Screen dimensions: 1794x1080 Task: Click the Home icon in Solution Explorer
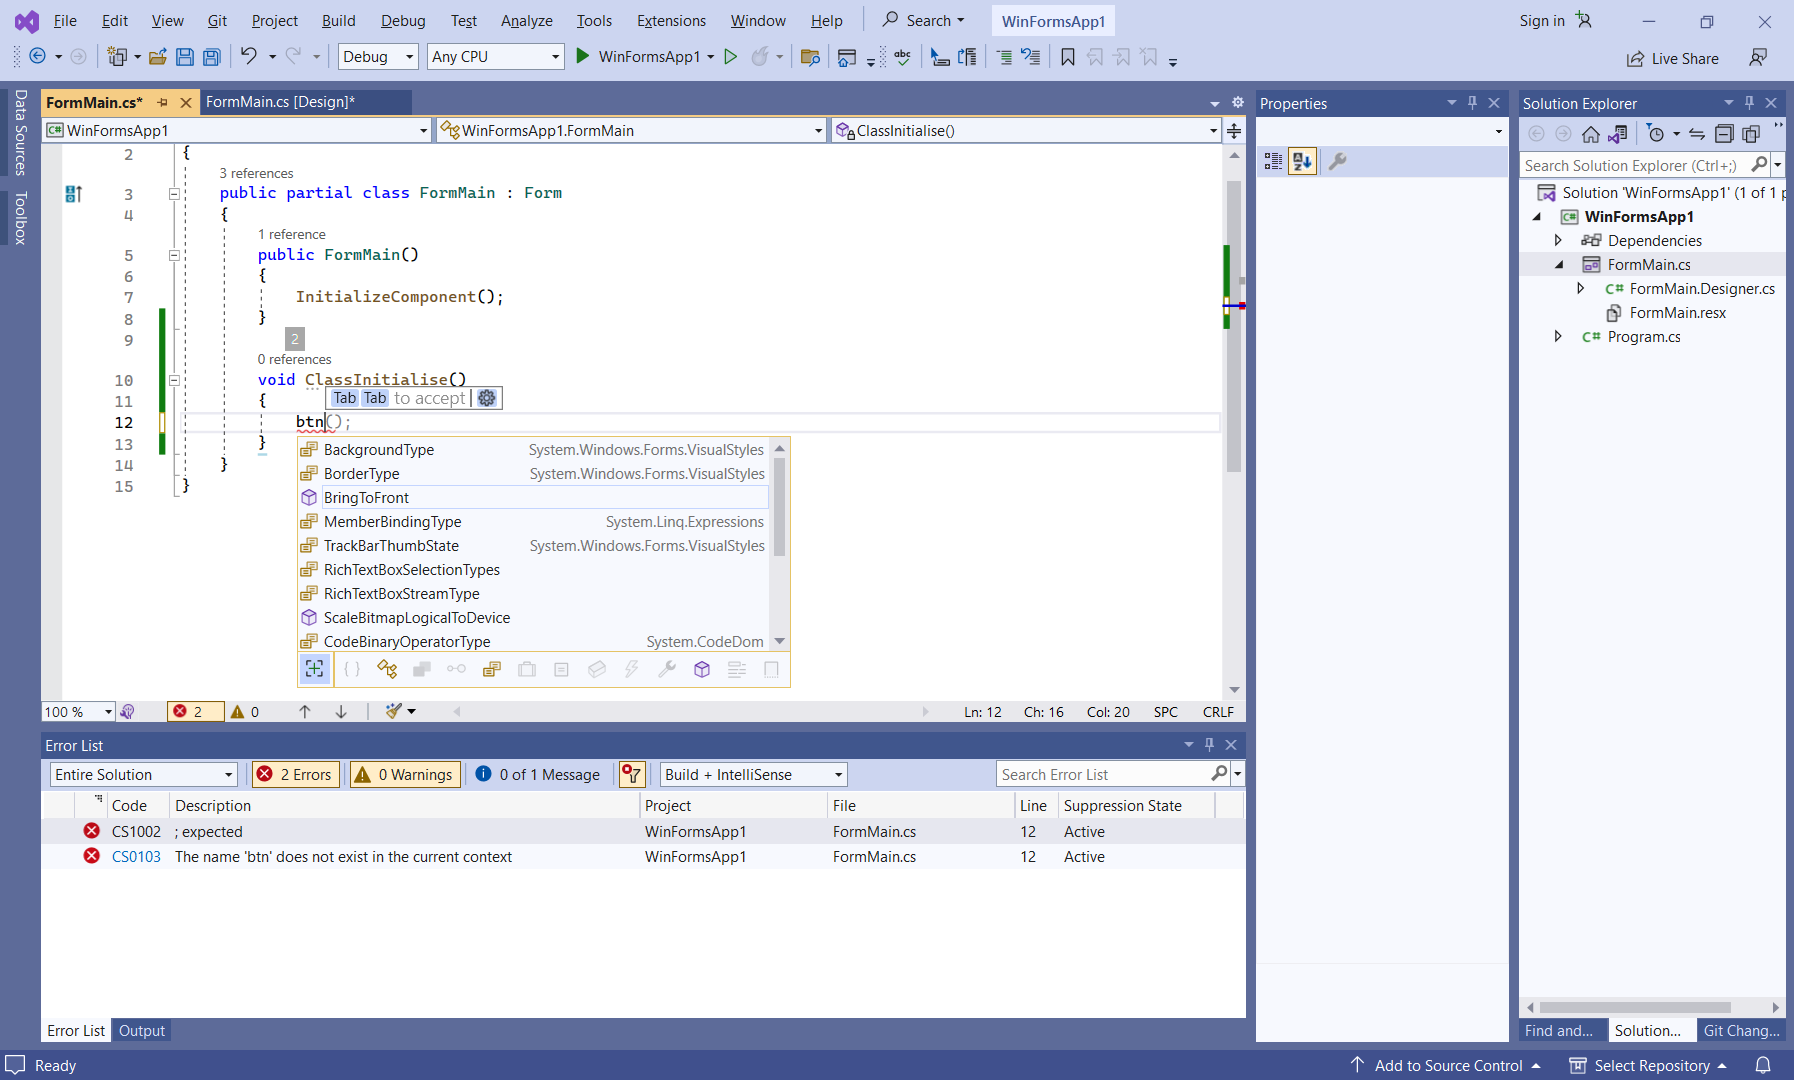pos(1590,134)
